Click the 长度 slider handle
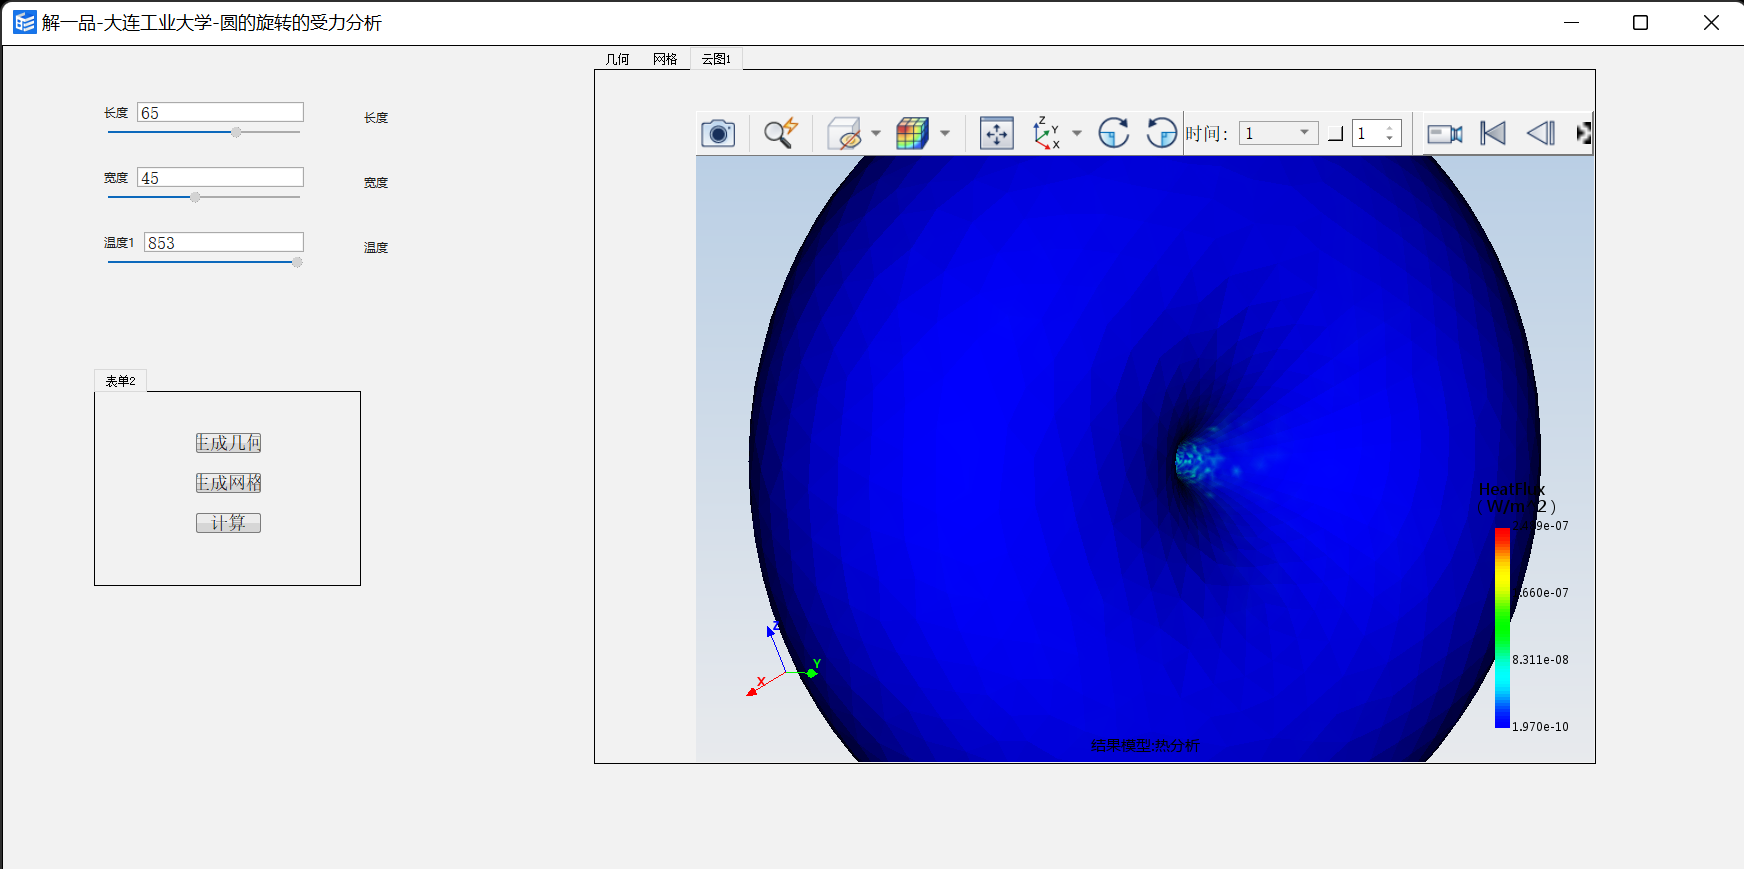The image size is (1744, 869). (236, 132)
